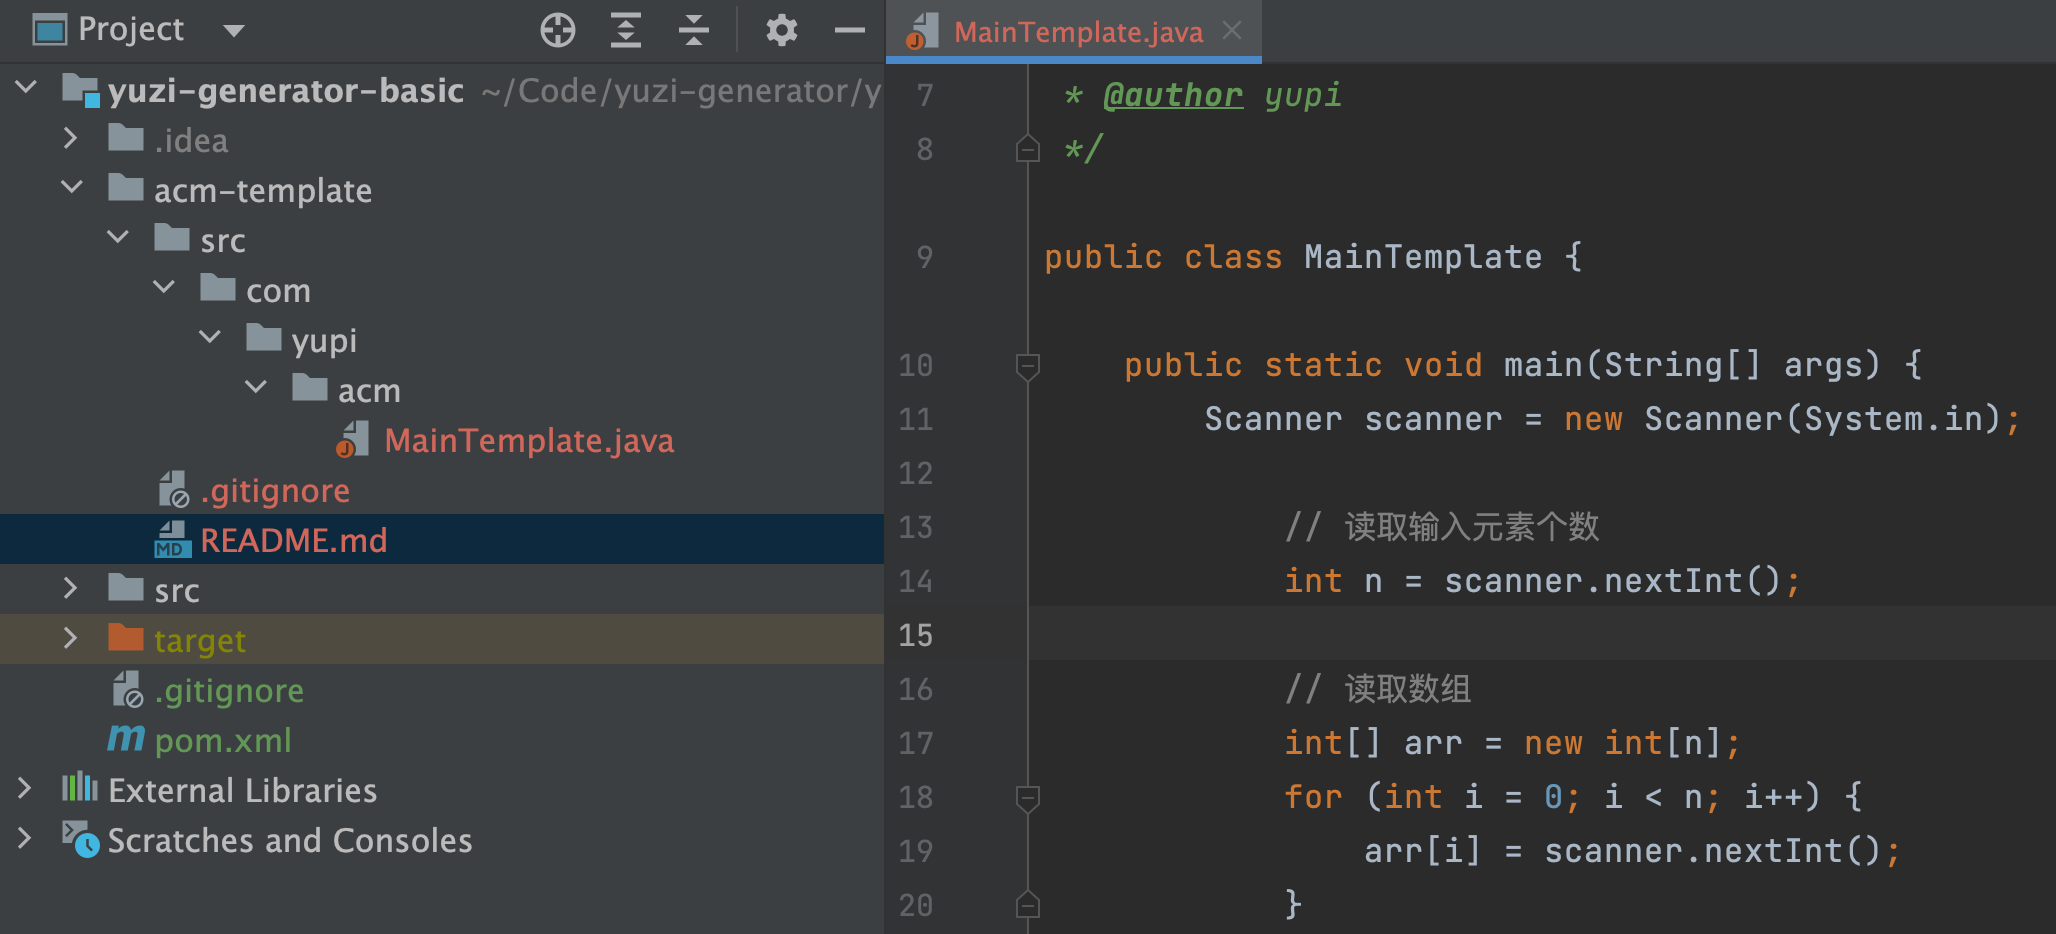The image size is (2056, 934).
Task: Click 'scanner.nextInt()' on line 14
Action: (1613, 581)
